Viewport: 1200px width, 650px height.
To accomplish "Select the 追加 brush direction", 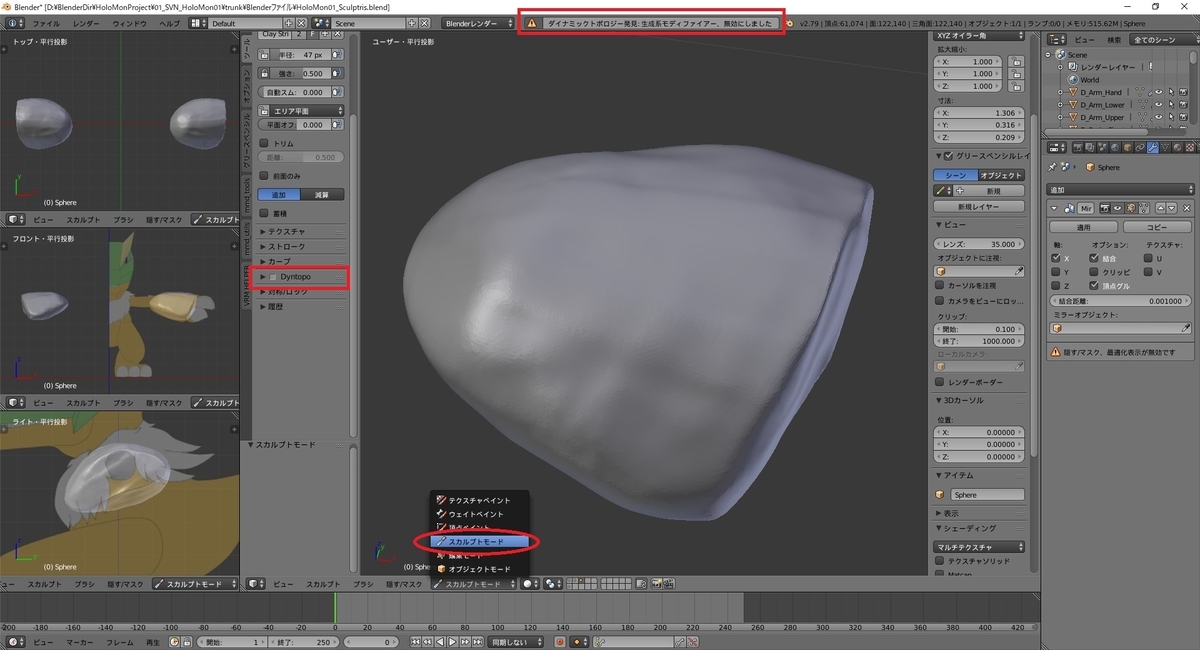I will 279,194.
